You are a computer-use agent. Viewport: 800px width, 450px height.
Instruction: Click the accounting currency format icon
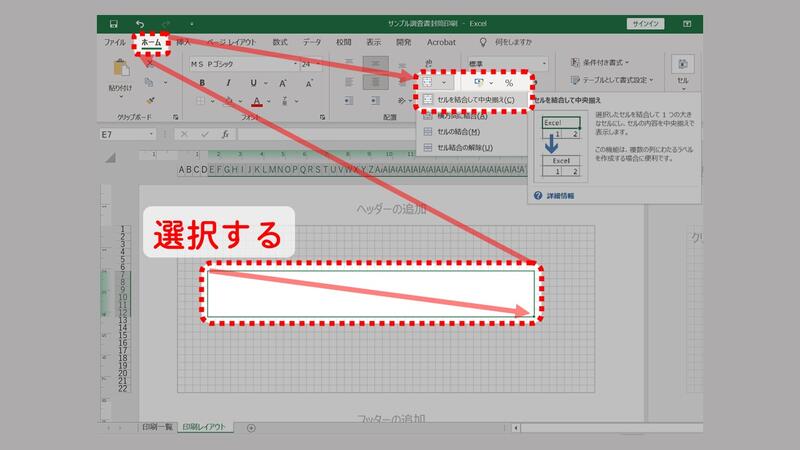point(479,82)
